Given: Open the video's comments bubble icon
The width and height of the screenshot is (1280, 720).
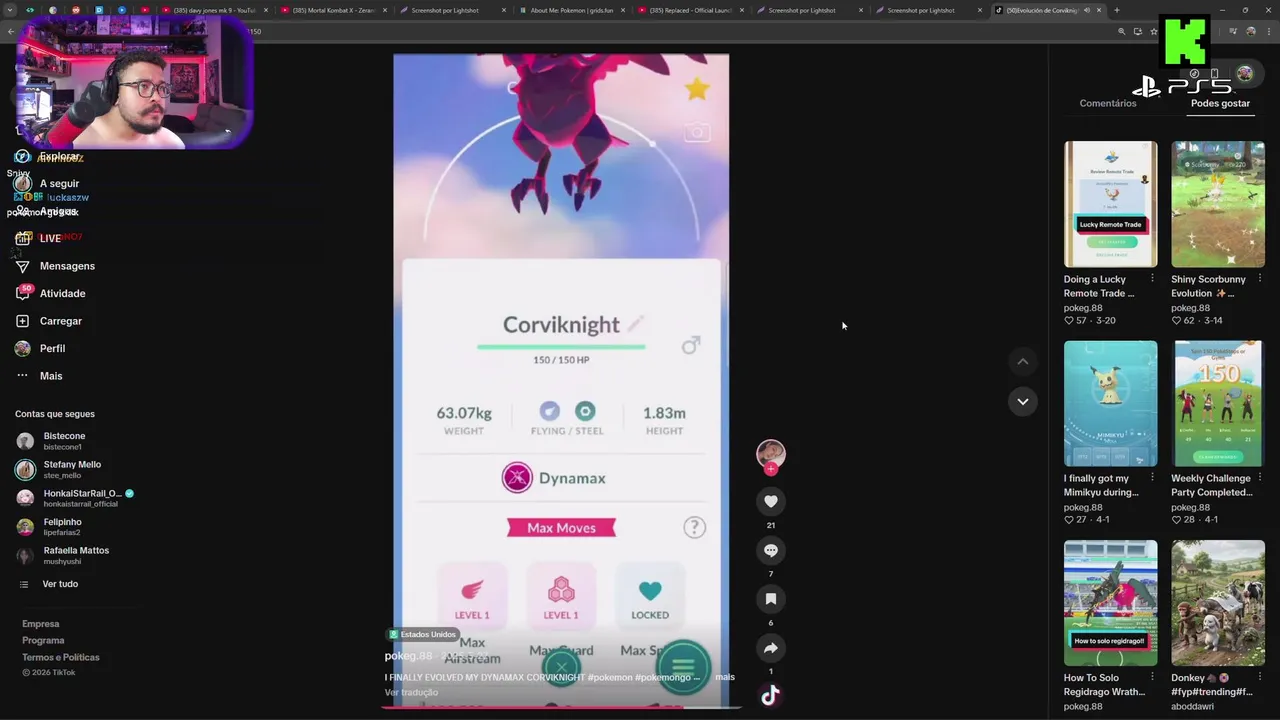Looking at the screenshot, I should [770, 550].
